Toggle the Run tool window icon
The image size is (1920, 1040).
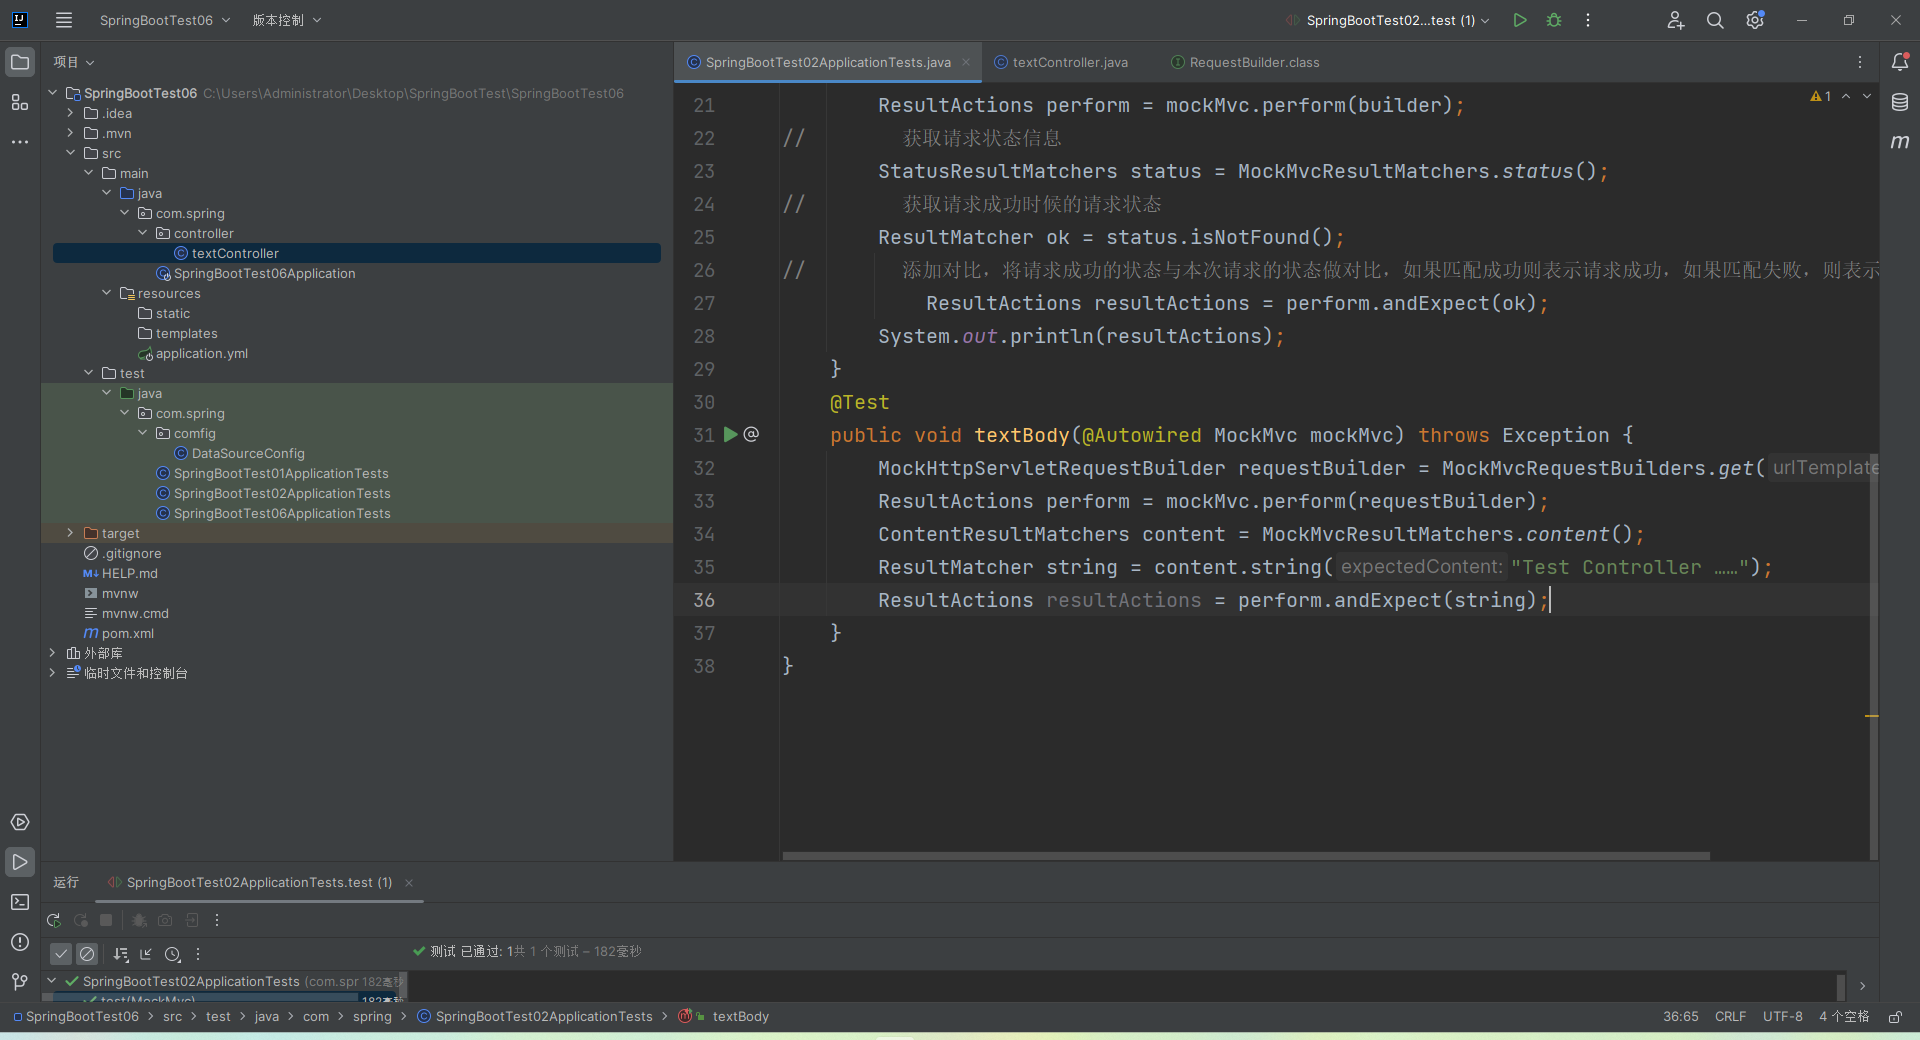coord(20,862)
